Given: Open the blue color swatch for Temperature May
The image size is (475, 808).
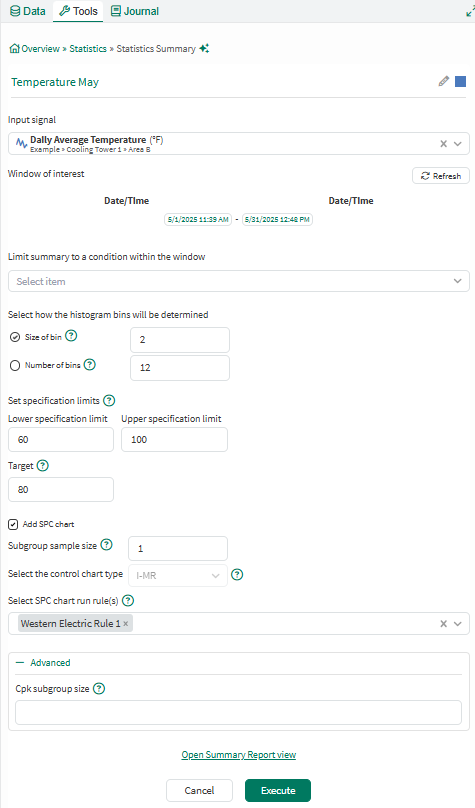Looking at the screenshot, I should coord(461,81).
